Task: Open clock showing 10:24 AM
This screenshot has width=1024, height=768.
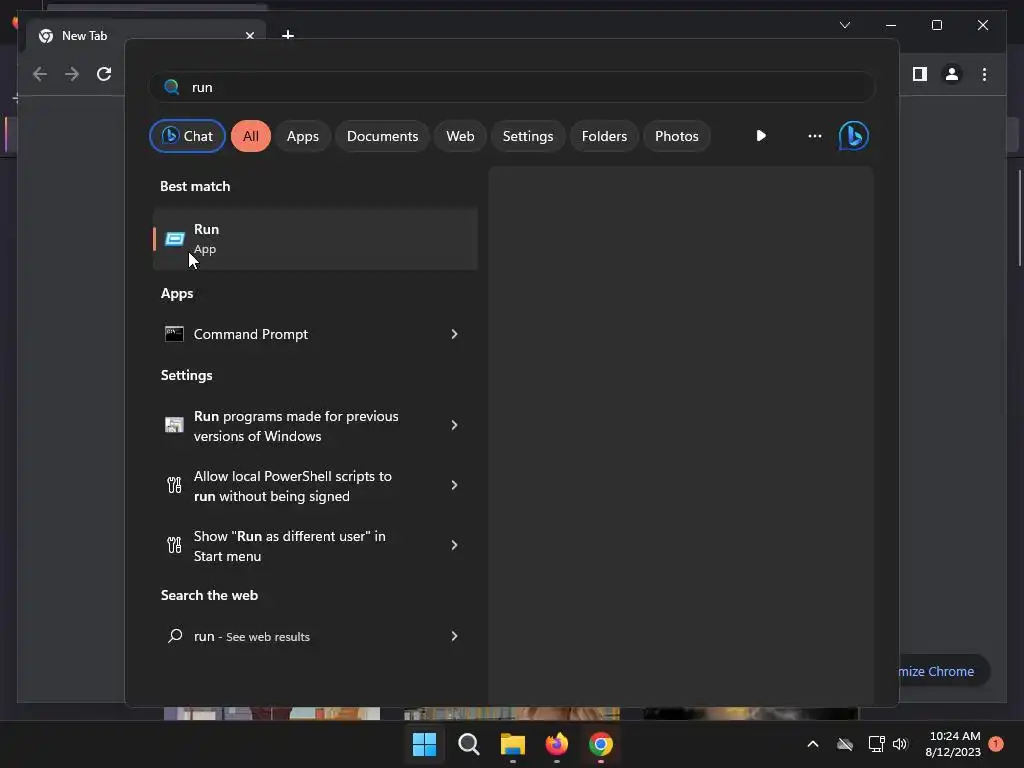Action: (x=953, y=744)
